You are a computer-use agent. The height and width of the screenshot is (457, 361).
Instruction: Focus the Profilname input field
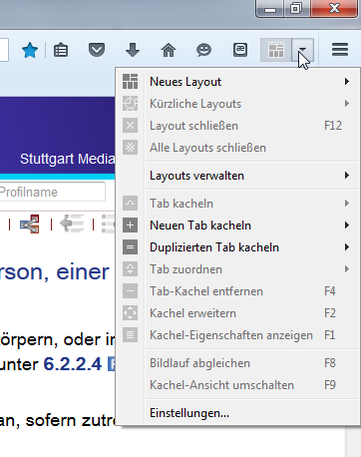53,192
